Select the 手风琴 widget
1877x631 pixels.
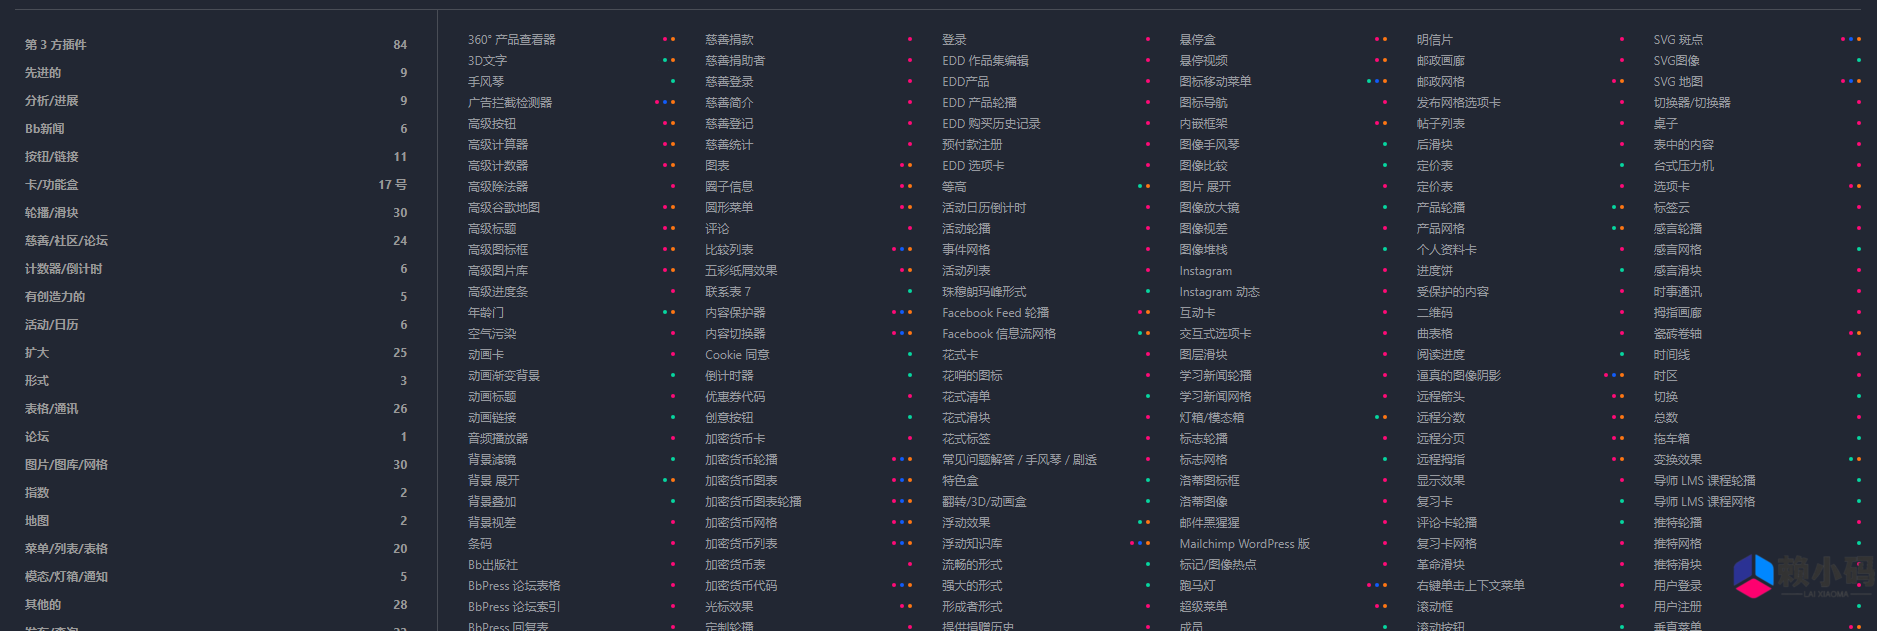485,82
